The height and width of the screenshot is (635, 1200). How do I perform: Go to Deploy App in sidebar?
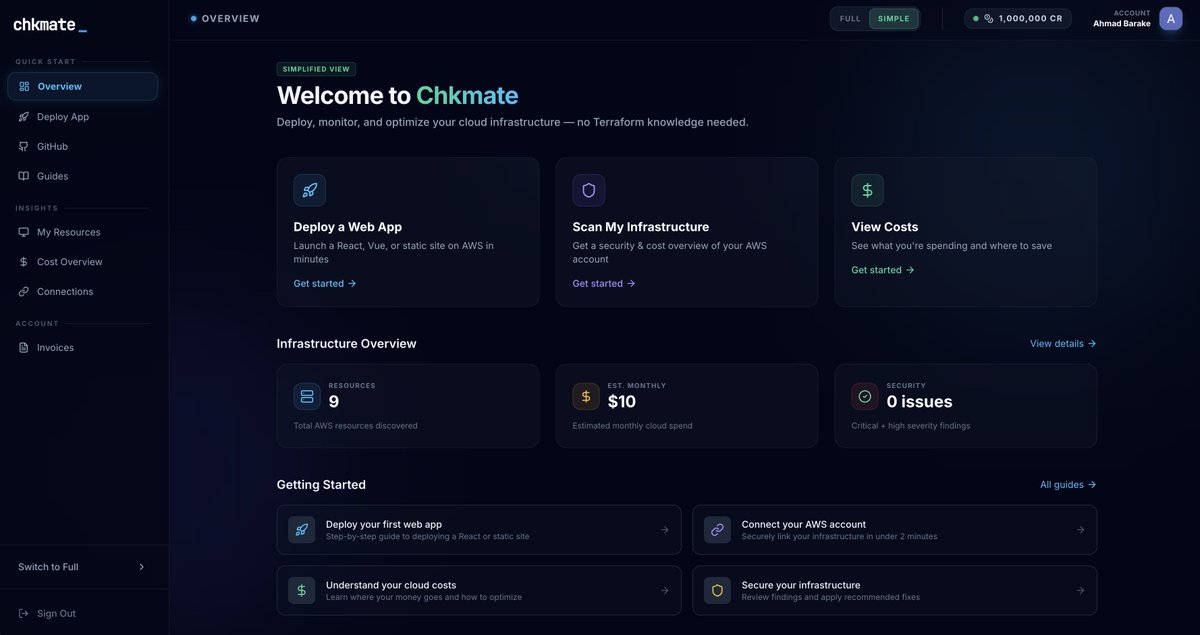(x=82, y=116)
